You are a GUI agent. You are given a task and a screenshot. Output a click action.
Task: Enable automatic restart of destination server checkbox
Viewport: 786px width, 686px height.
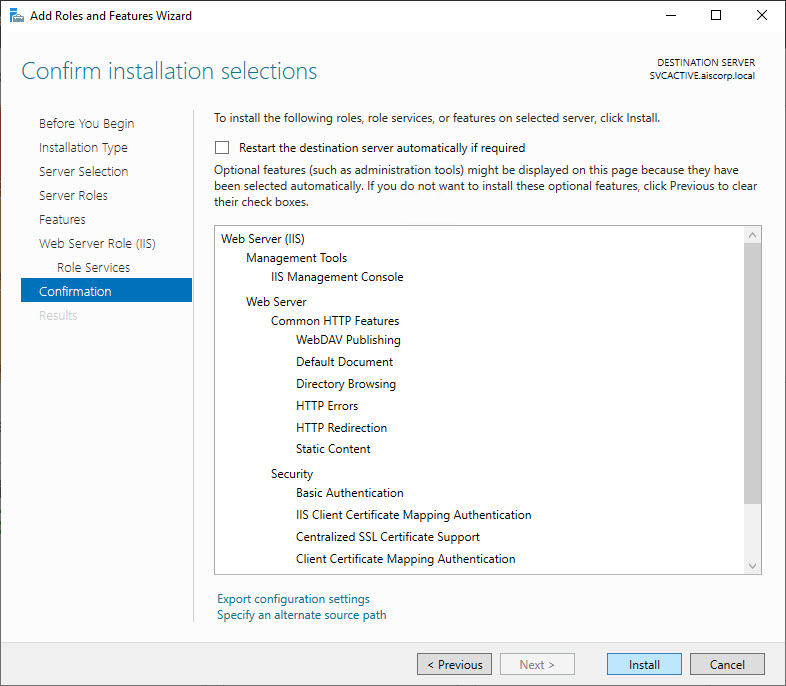[222, 147]
